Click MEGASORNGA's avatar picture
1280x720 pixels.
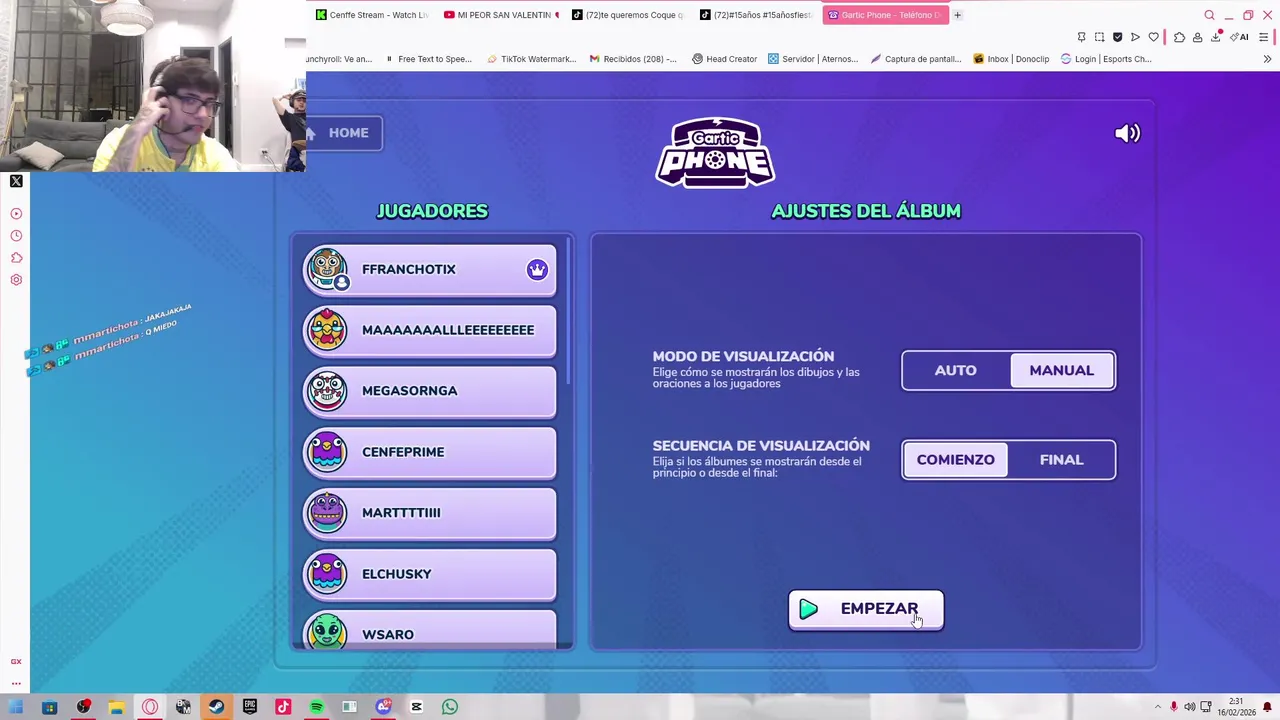327,391
